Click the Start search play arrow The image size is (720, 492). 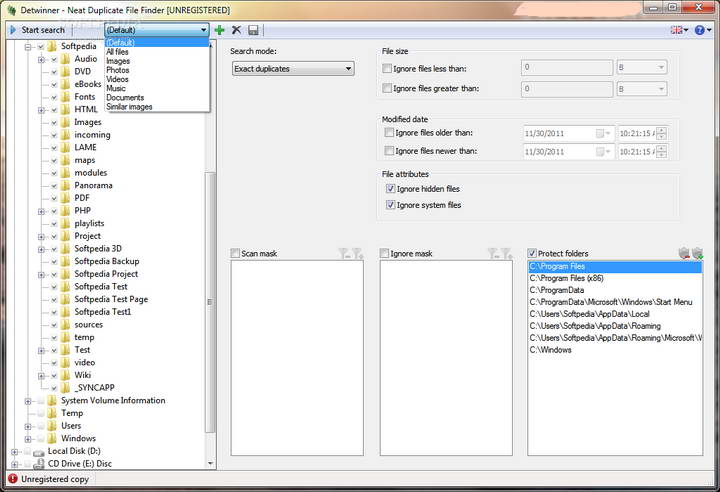[13, 30]
